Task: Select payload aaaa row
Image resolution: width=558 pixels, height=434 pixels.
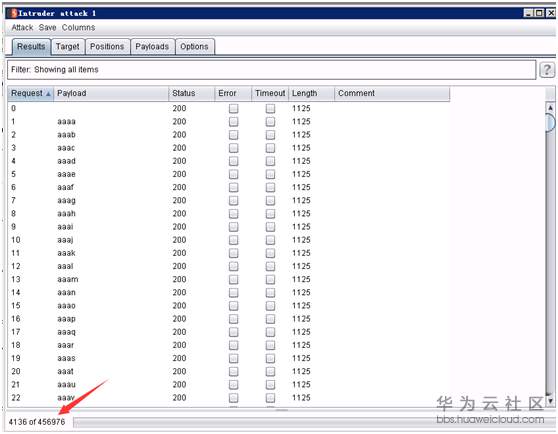Action: [228, 122]
